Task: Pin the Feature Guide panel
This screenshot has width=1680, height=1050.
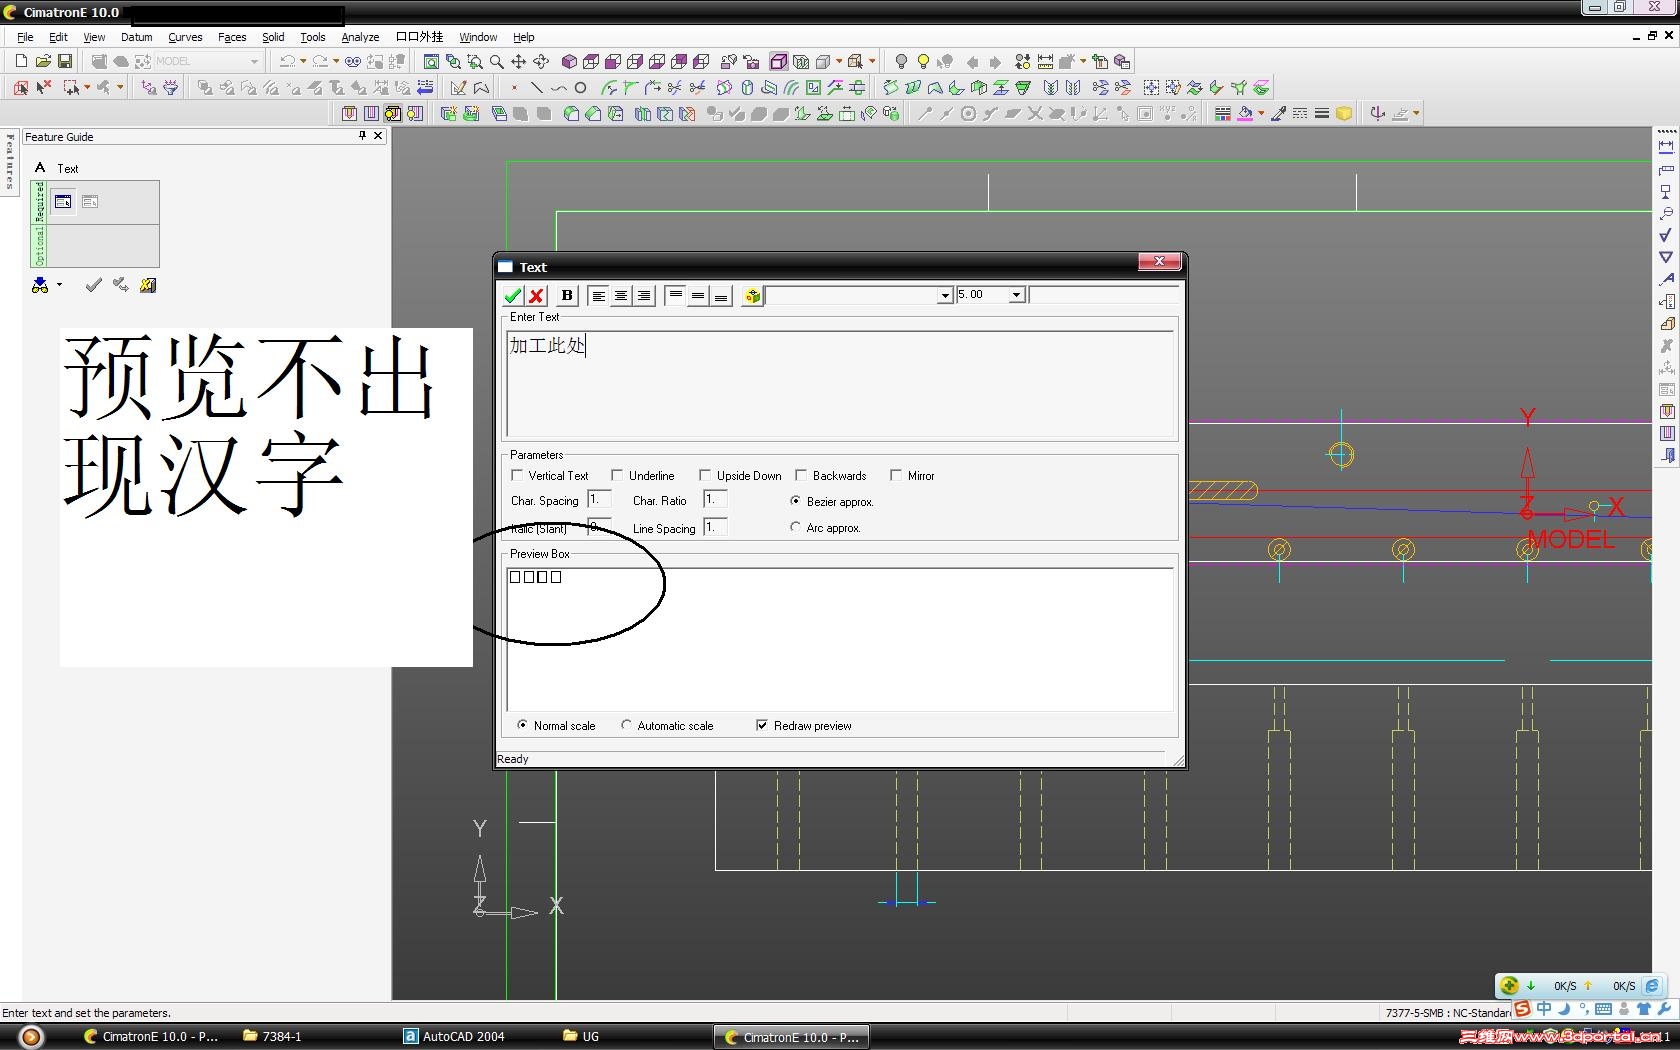Action: pos(362,136)
